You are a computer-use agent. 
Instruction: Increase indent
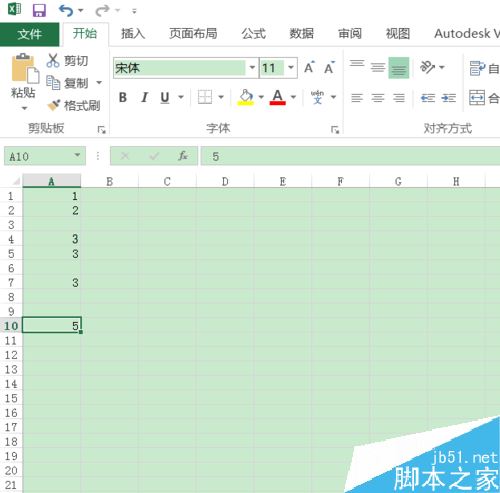[x=449, y=98]
